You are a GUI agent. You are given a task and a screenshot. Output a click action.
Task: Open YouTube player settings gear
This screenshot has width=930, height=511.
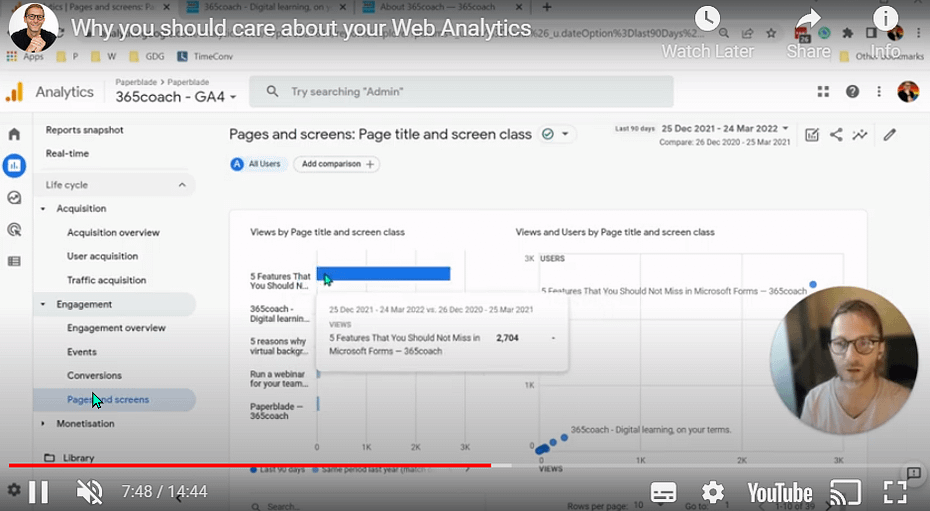(x=713, y=492)
